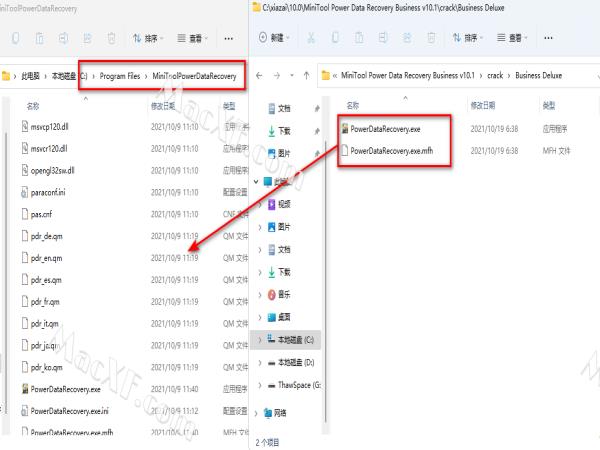Click the Copy icon in the left window toolbar
Image resolution: width=600 pixels, height=450 pixels.
click(15, 38)
